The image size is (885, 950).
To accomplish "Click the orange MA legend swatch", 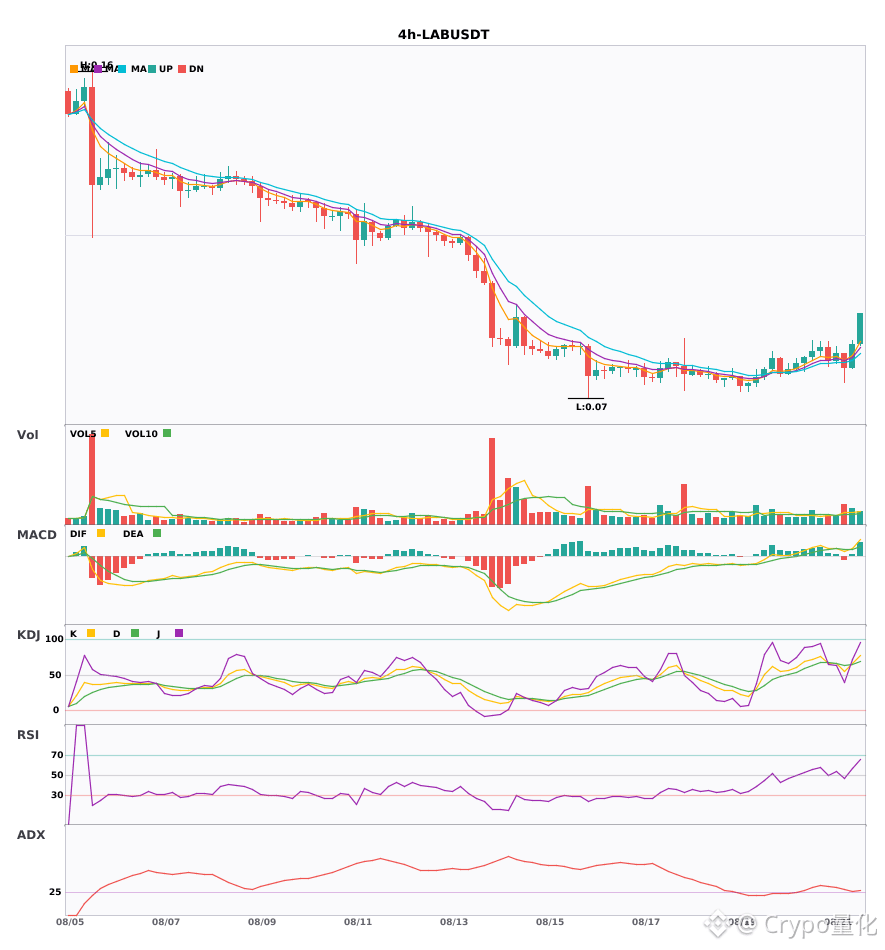I will coord(74,69).
